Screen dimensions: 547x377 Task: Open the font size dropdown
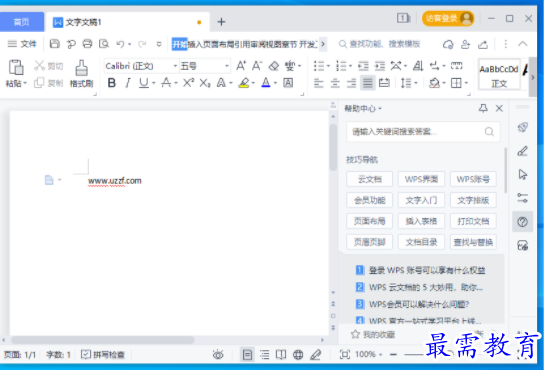tap(227, 66)
